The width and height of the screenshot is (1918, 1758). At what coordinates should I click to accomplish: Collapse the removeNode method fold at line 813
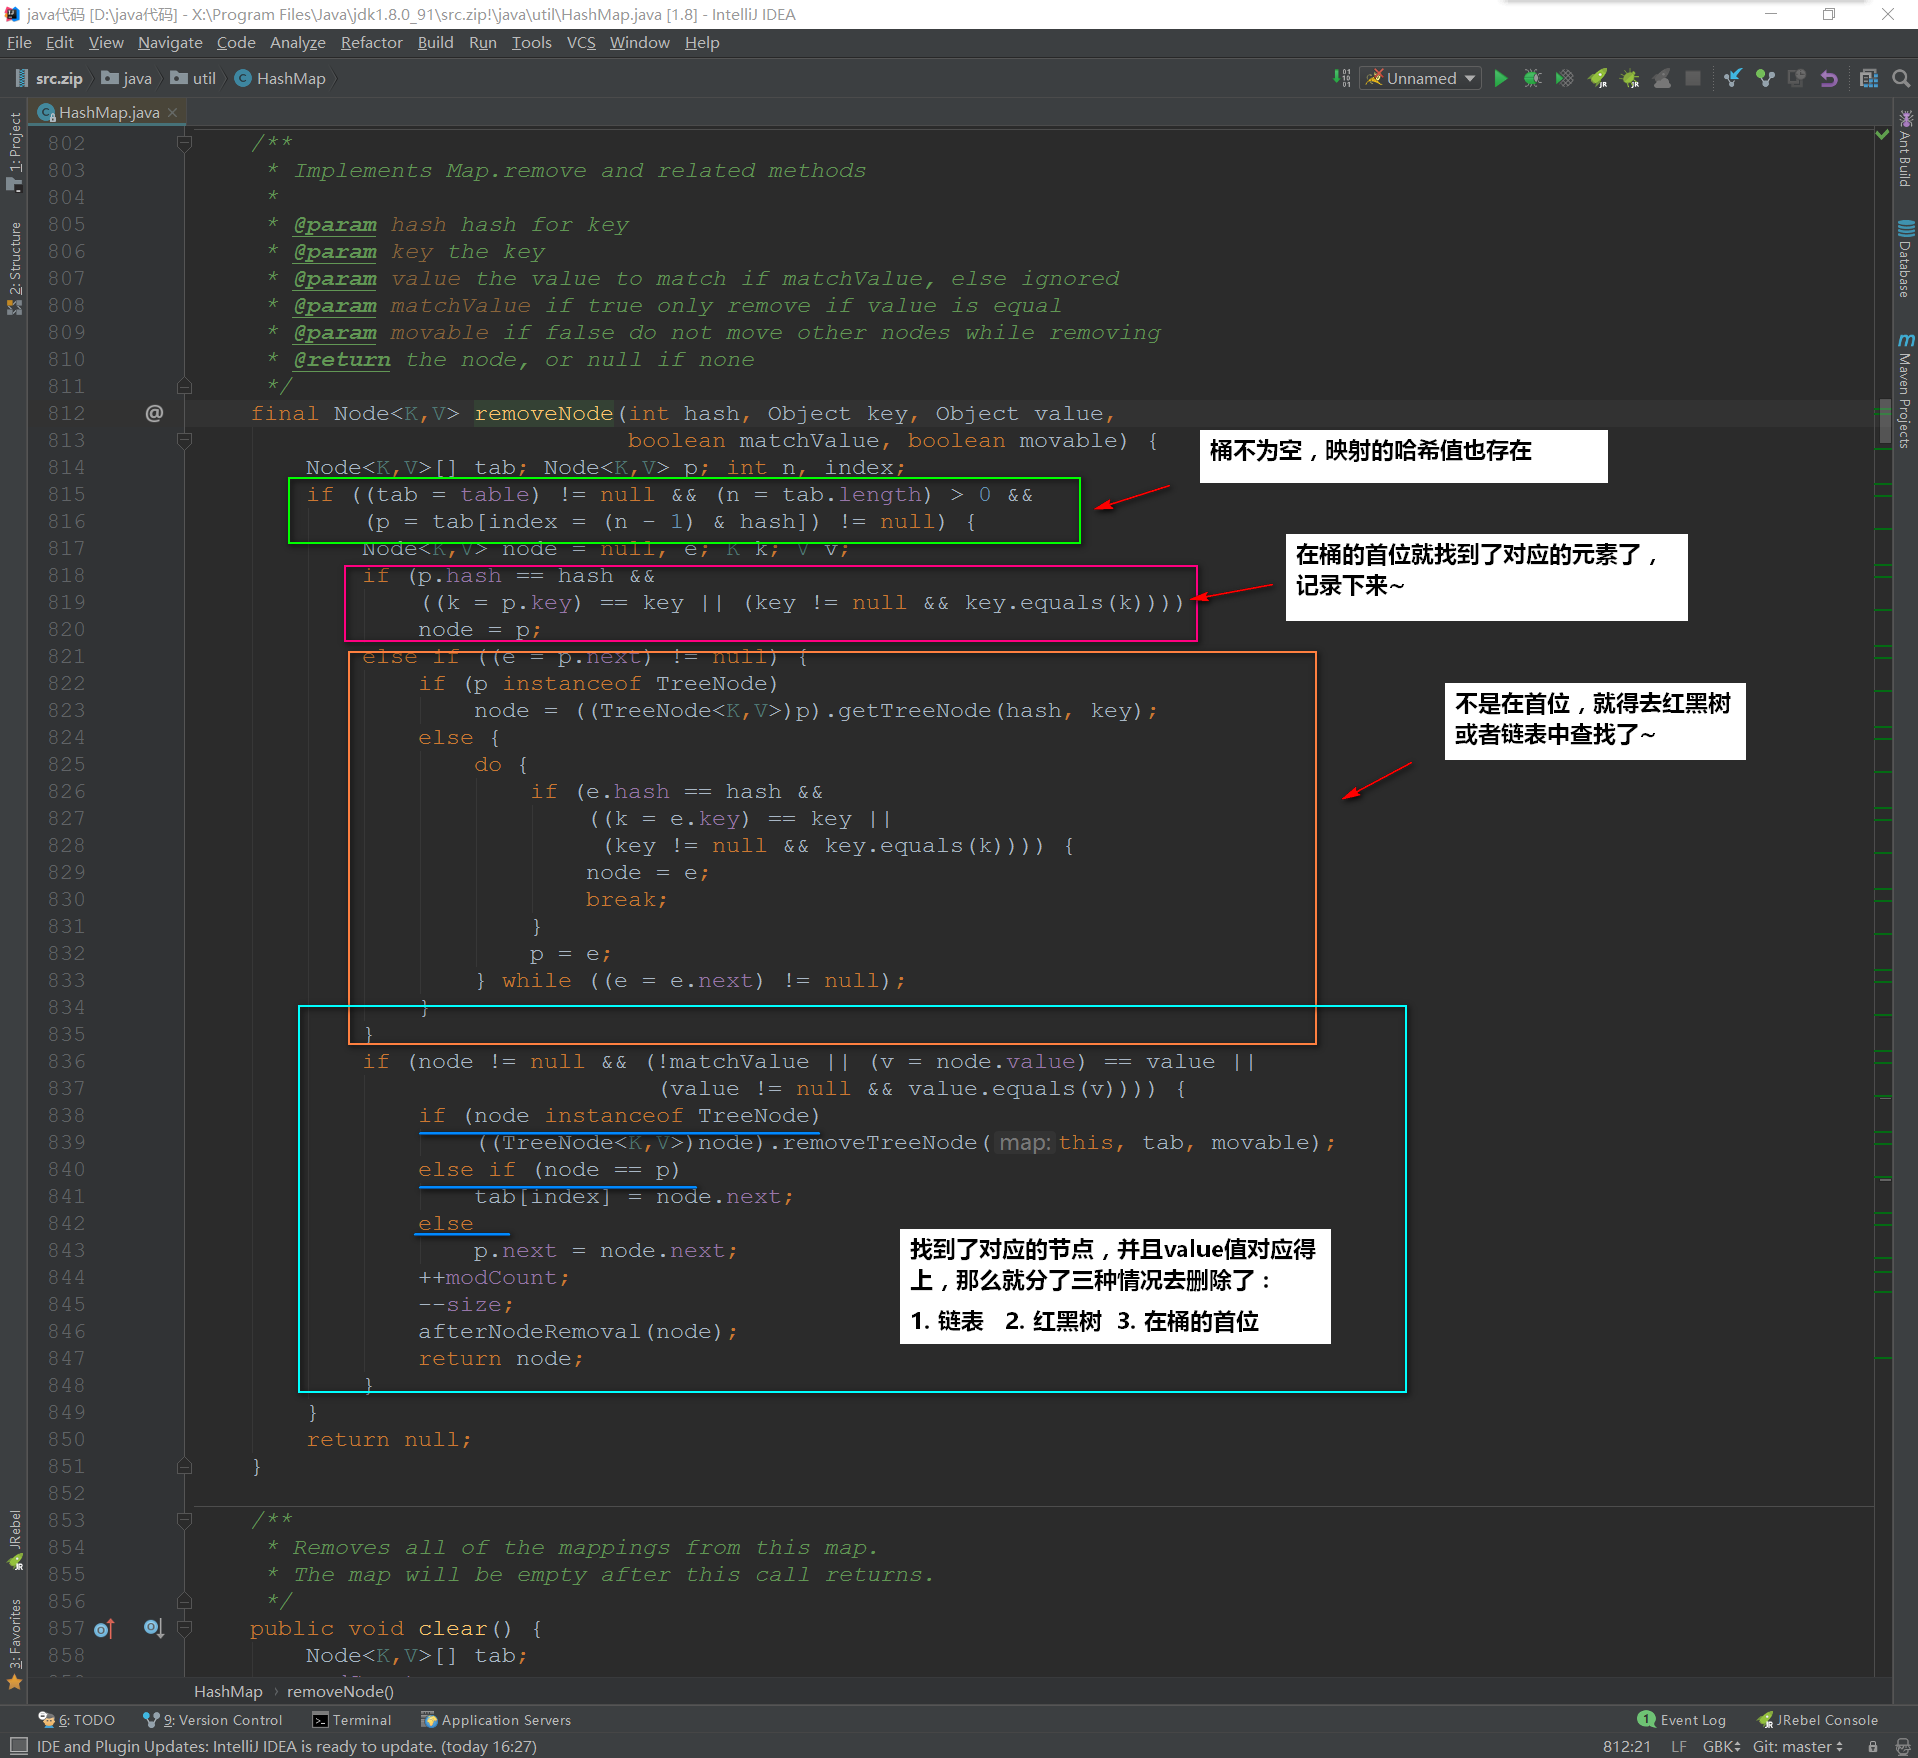click(184, 440)
